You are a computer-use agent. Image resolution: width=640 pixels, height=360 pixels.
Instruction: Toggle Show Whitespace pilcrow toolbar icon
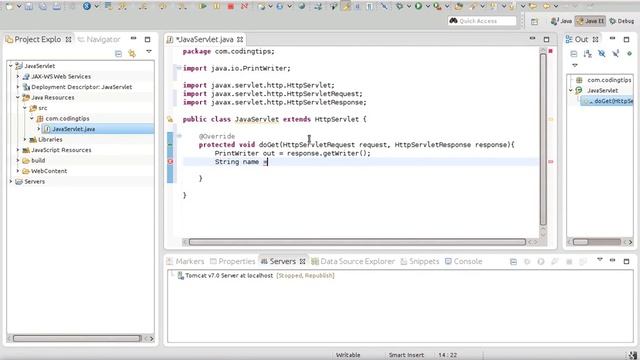[x=369, y=6]
